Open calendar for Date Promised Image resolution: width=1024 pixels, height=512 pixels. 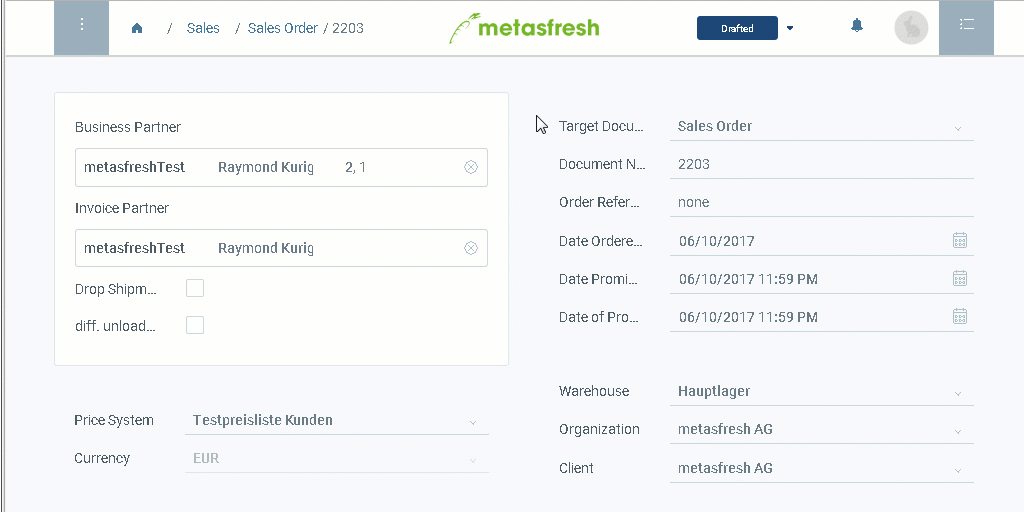tap(959, 279)
